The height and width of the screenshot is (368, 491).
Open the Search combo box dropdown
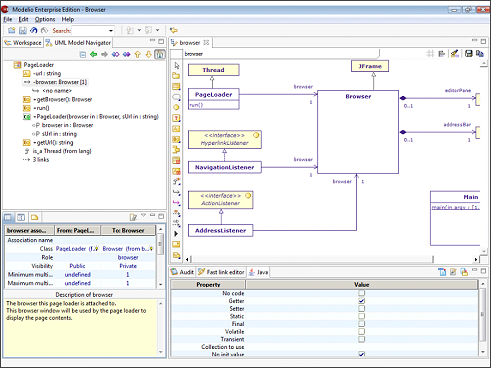coord(111,31)
